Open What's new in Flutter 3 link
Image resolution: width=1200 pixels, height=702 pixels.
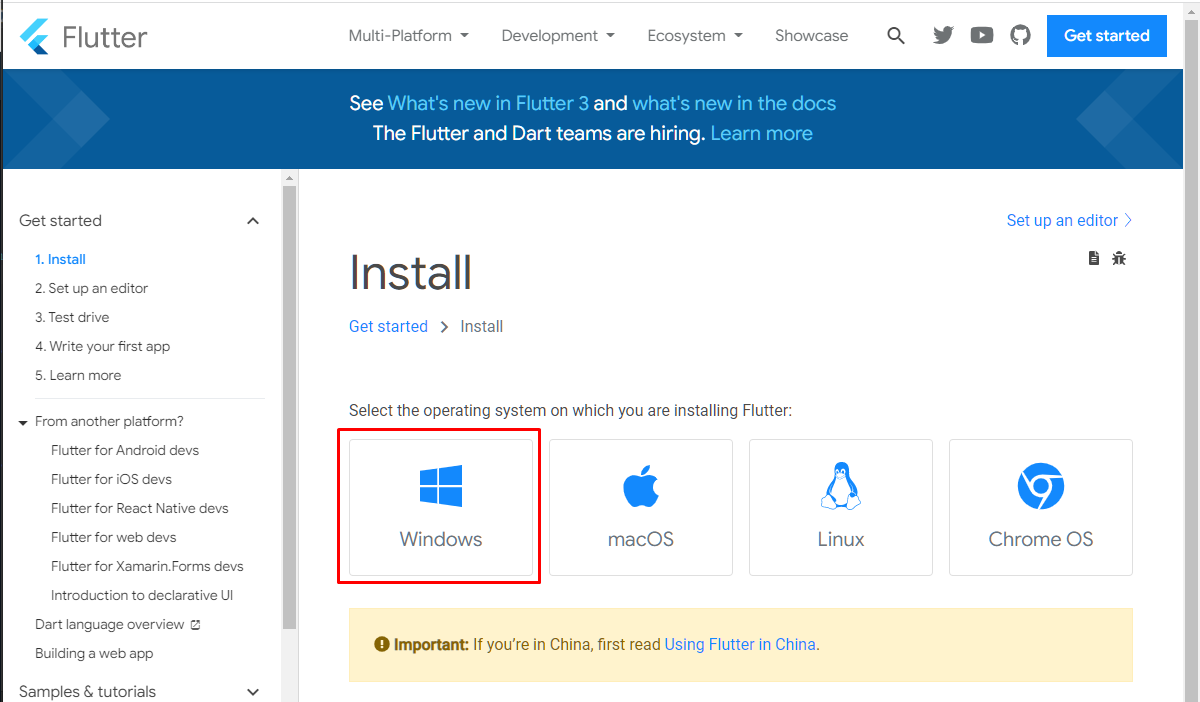pyautogui.click(x=488, y=103)
